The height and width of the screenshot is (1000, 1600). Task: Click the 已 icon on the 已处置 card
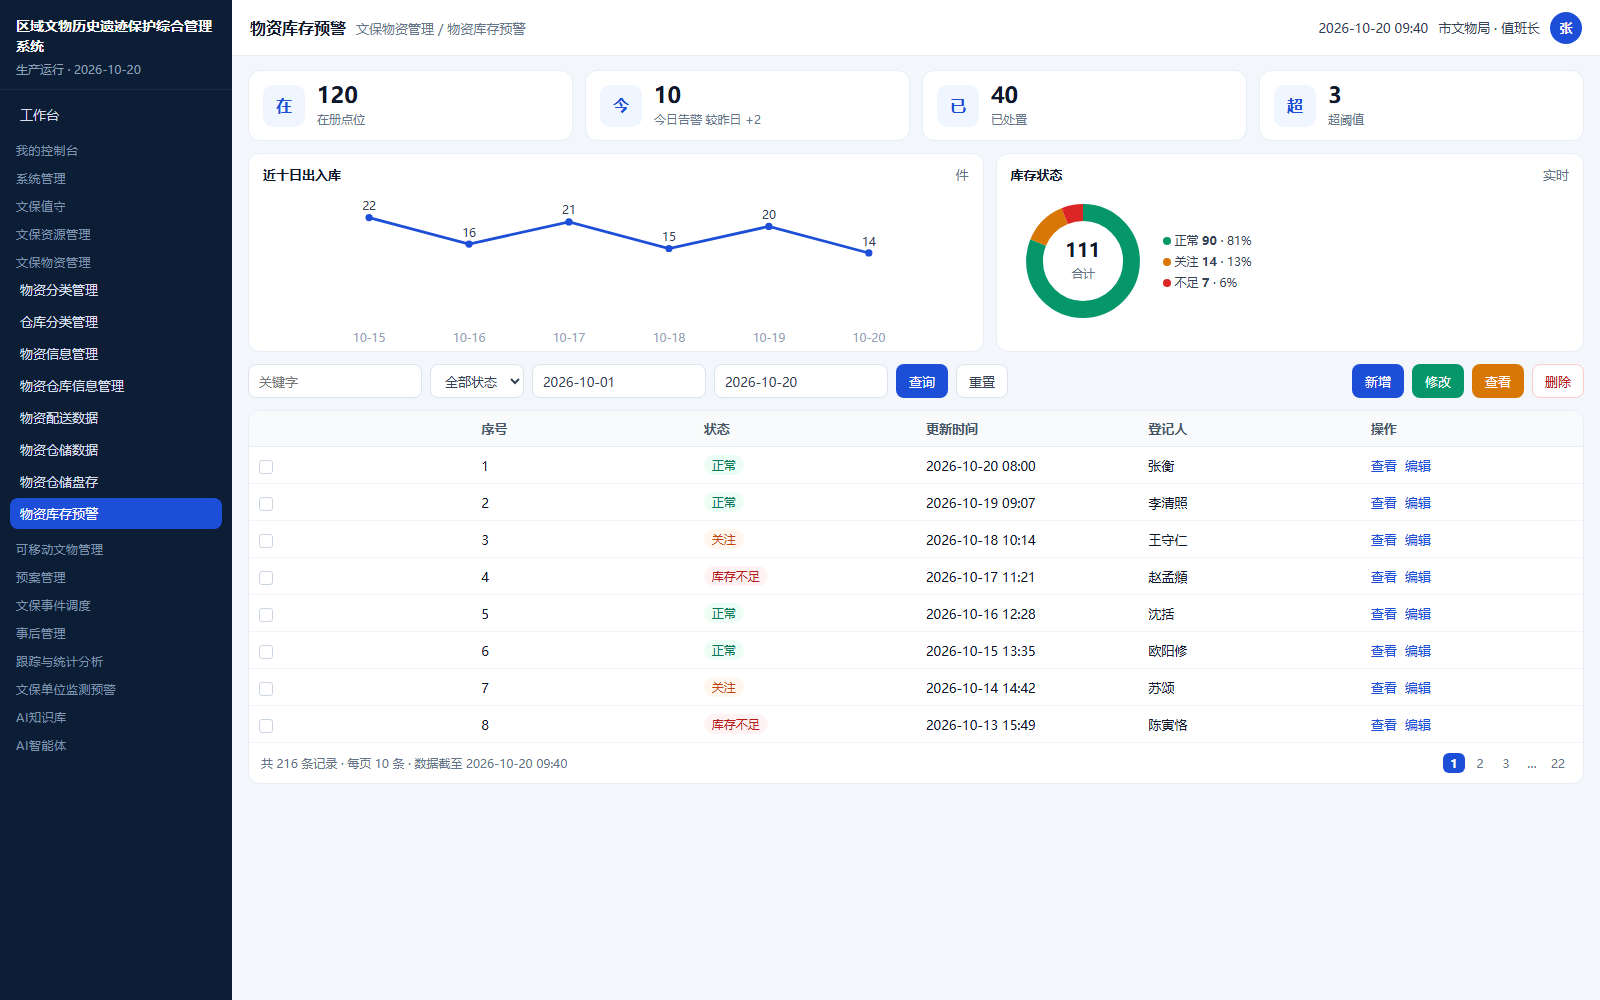958,106
